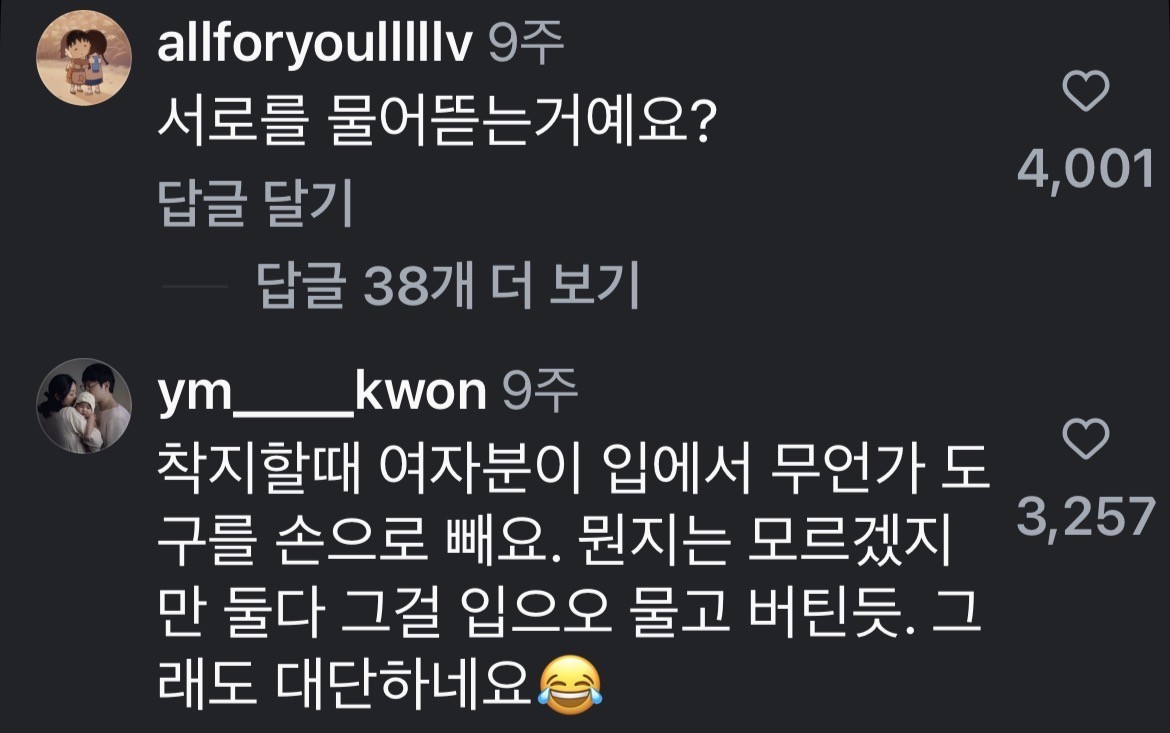
Task: Click the line beside 답글 38개 더 보기
Action: [x=195, y=286]
